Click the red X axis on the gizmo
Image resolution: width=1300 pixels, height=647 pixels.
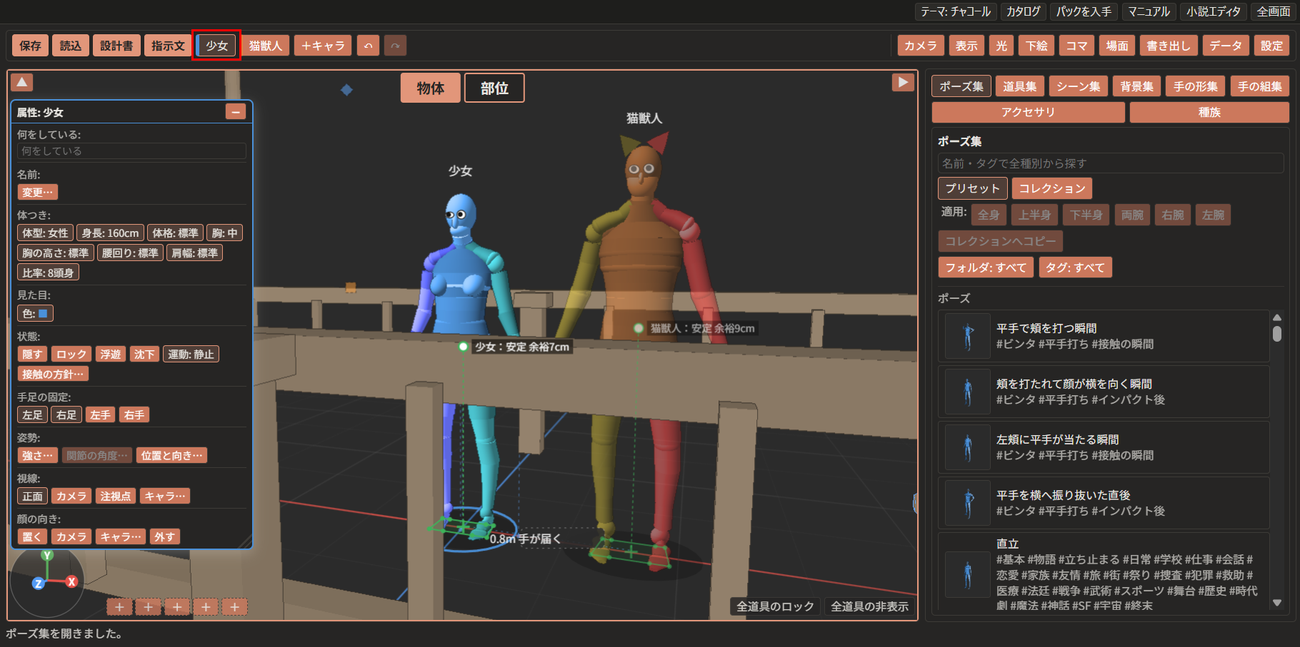click(72, 581)
